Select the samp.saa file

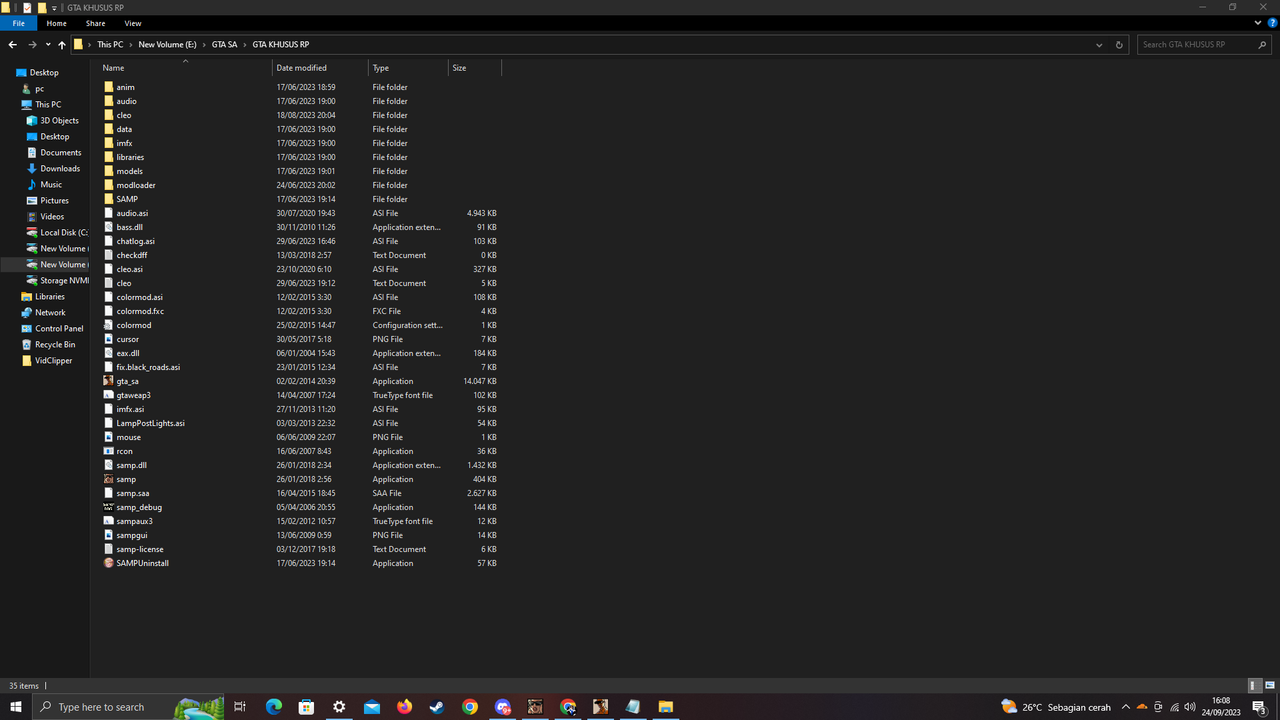click(x=132, y=493)
